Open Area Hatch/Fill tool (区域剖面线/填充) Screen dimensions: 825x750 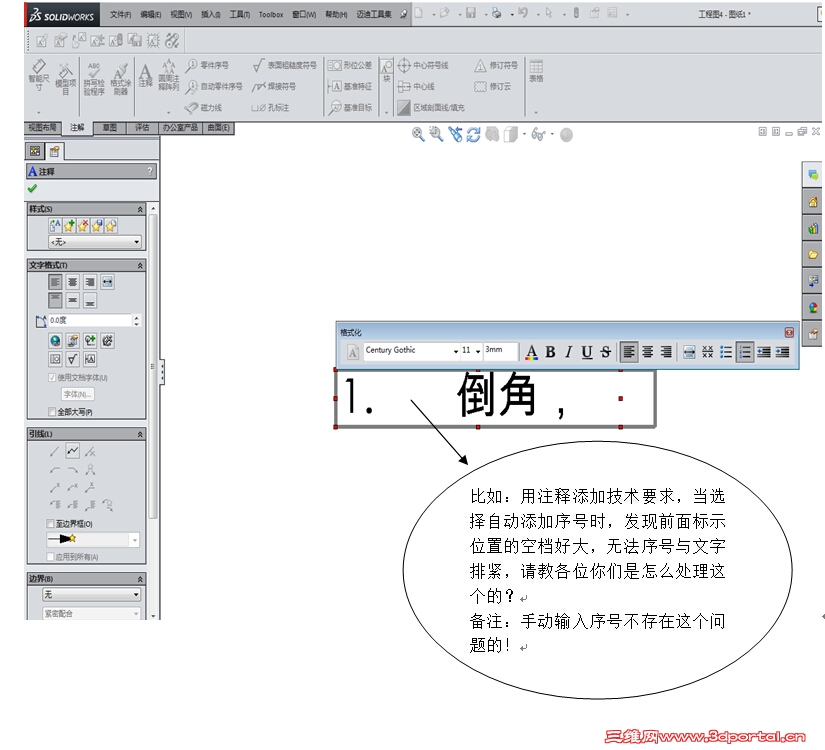point(431,107)
